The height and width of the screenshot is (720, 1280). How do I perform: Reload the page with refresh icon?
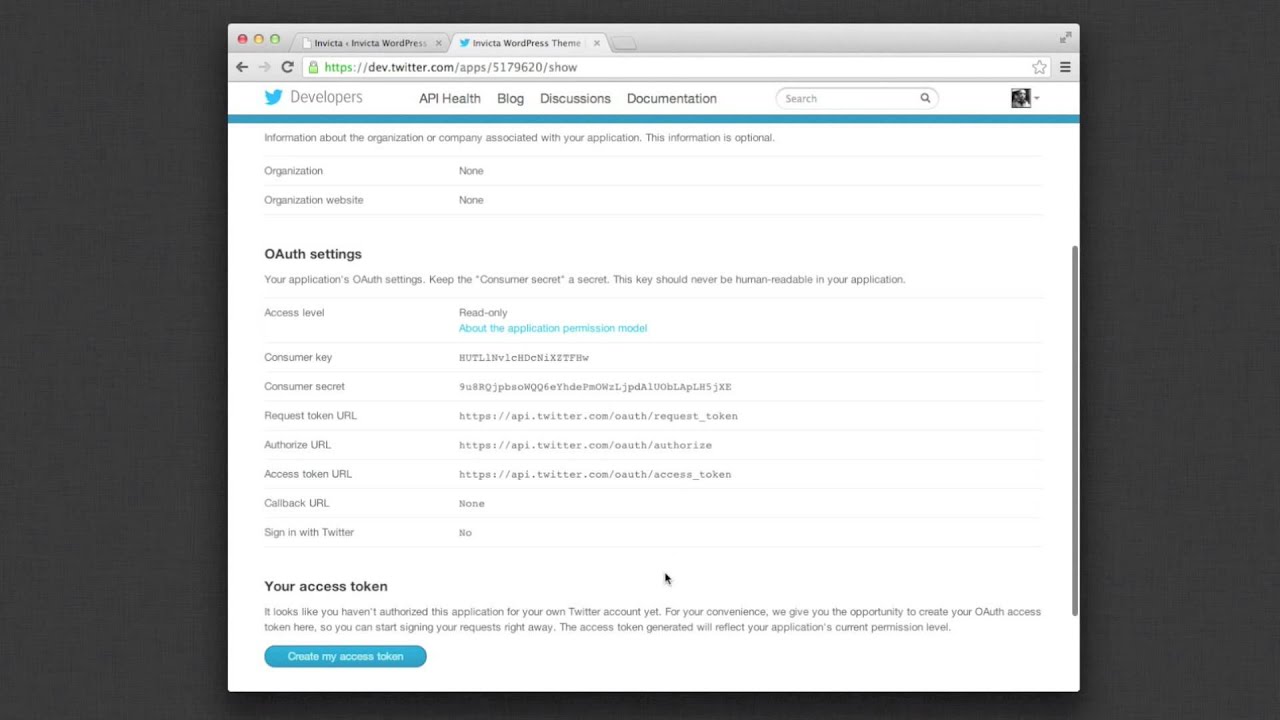click(287, 67)
